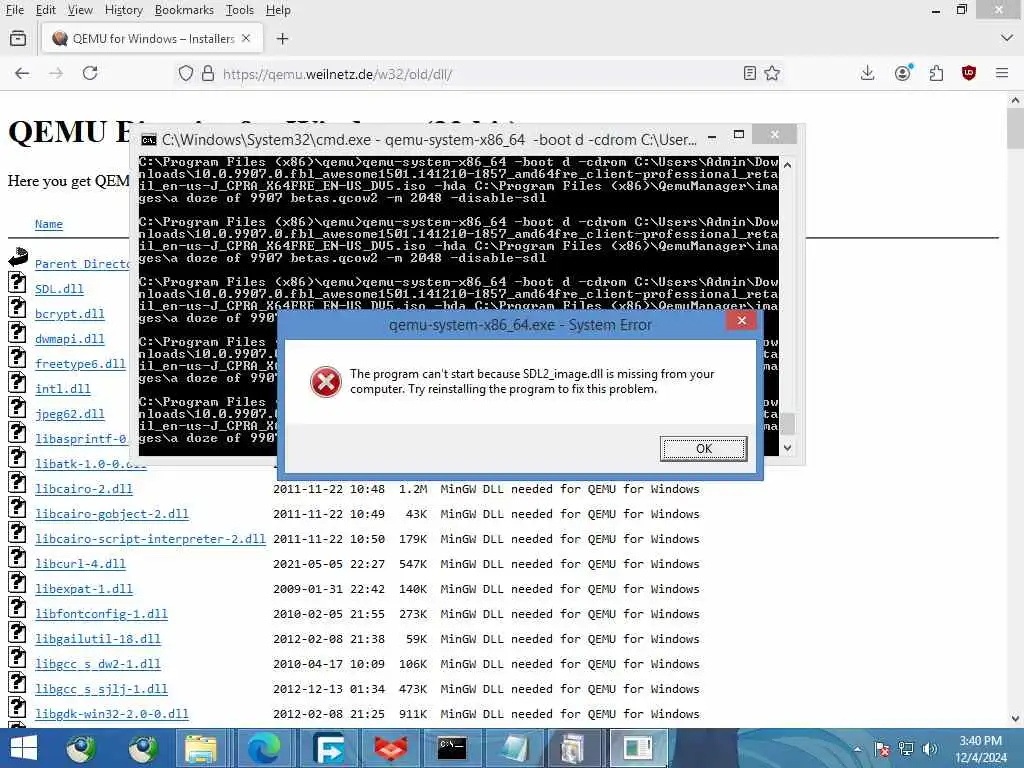Open the Firefox downloads panel
The image size is (1024, 768).
pos(867,73)
